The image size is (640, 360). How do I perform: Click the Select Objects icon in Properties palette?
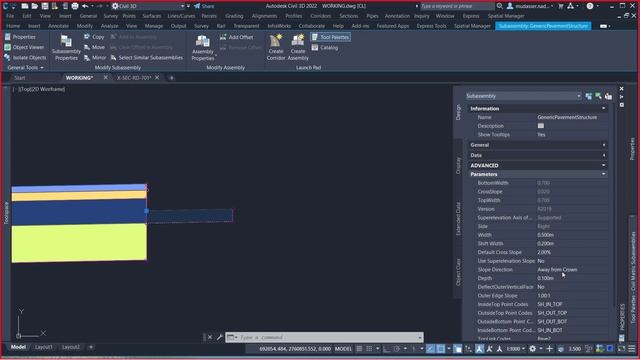(x=598, y=96)
